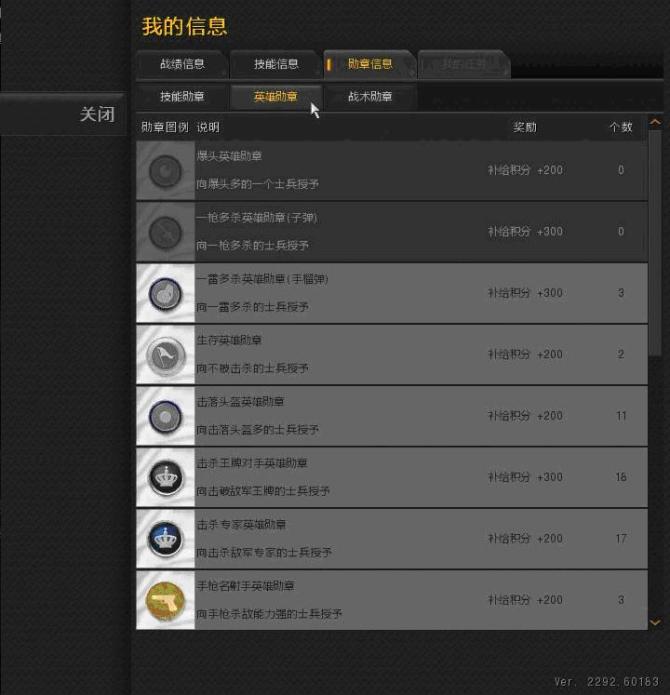Click the greyed-out fourth tab

[464, 65]
